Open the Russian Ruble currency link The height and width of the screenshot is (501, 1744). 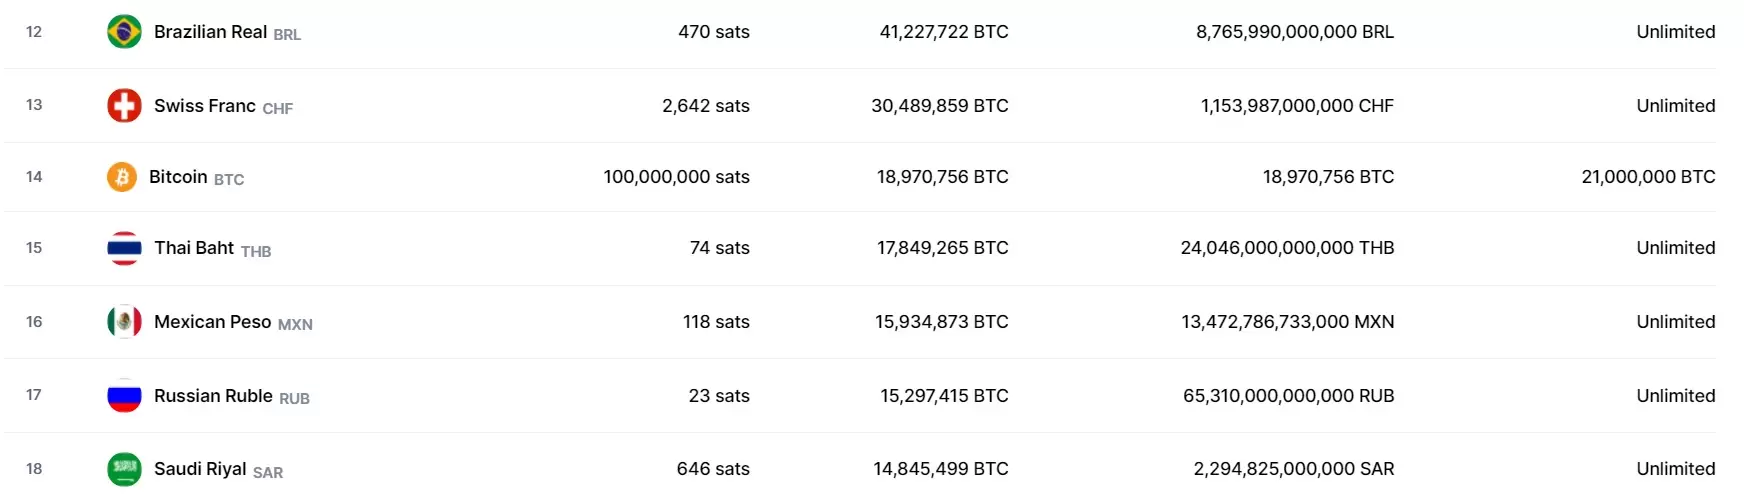(213, 396)
